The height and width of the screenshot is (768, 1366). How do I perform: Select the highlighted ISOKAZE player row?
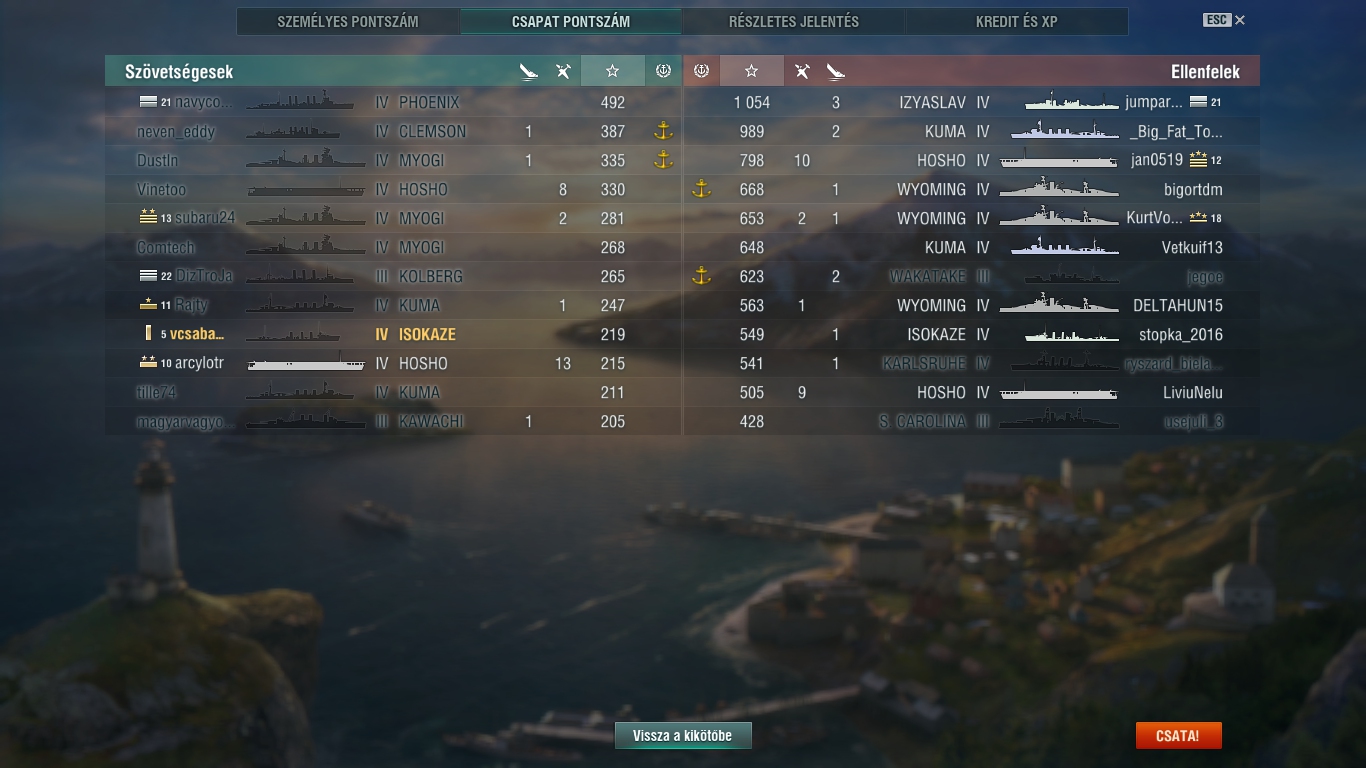point(393,334)
